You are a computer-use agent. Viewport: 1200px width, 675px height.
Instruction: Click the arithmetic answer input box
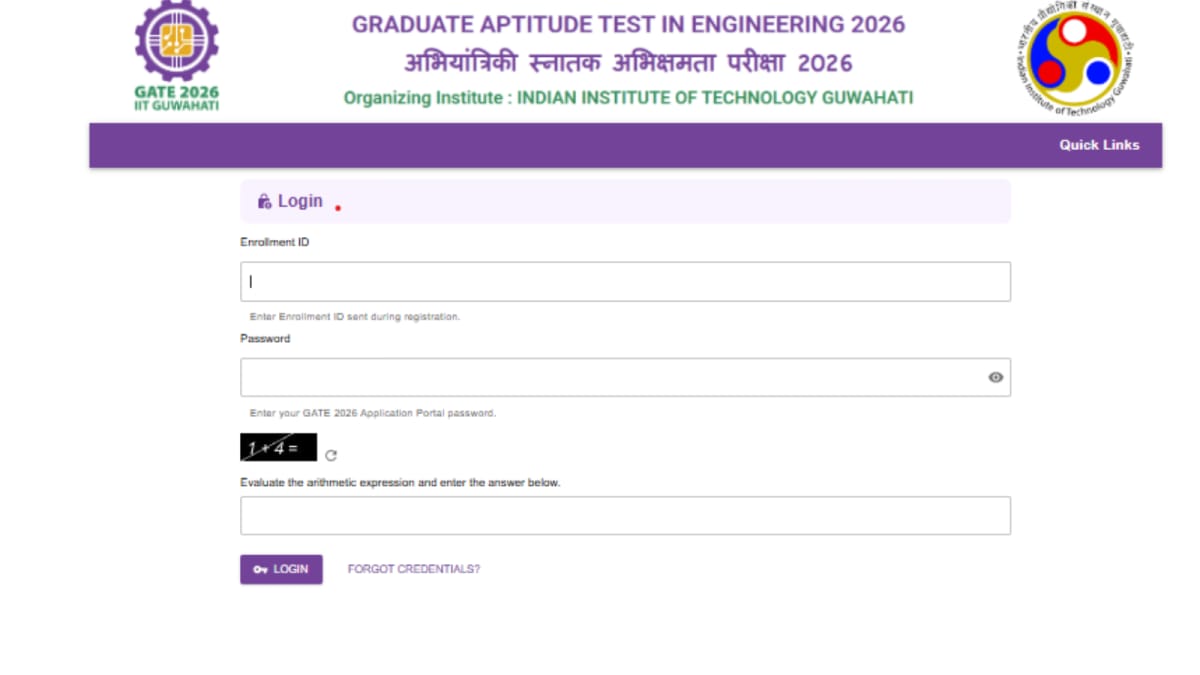tap(624, 514)
